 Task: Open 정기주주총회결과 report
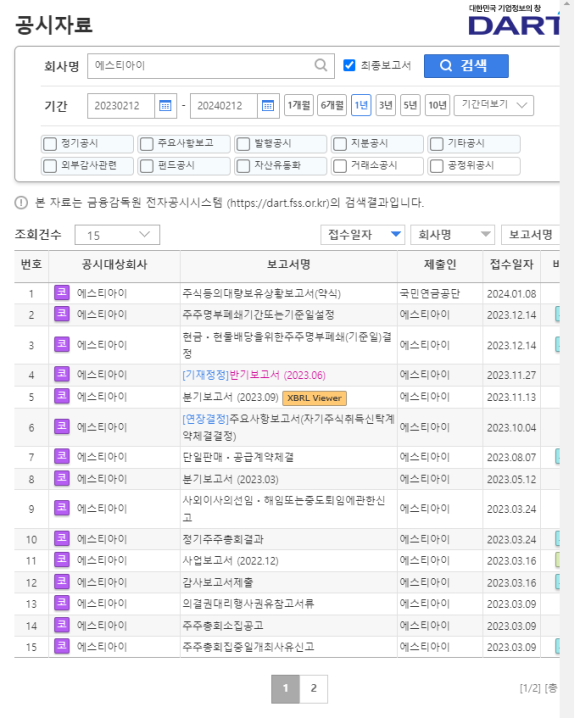pos(223,539)
